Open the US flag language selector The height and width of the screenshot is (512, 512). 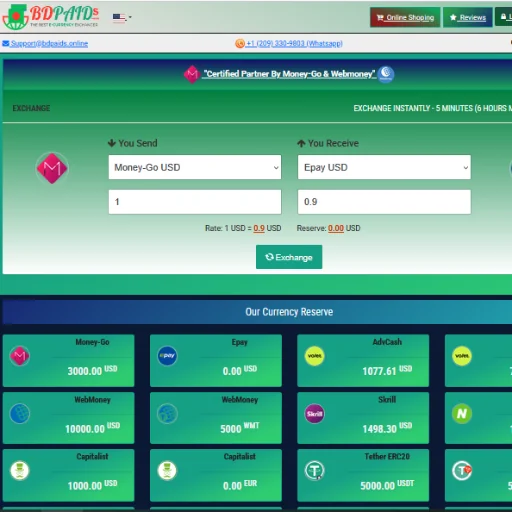point(122,17)
